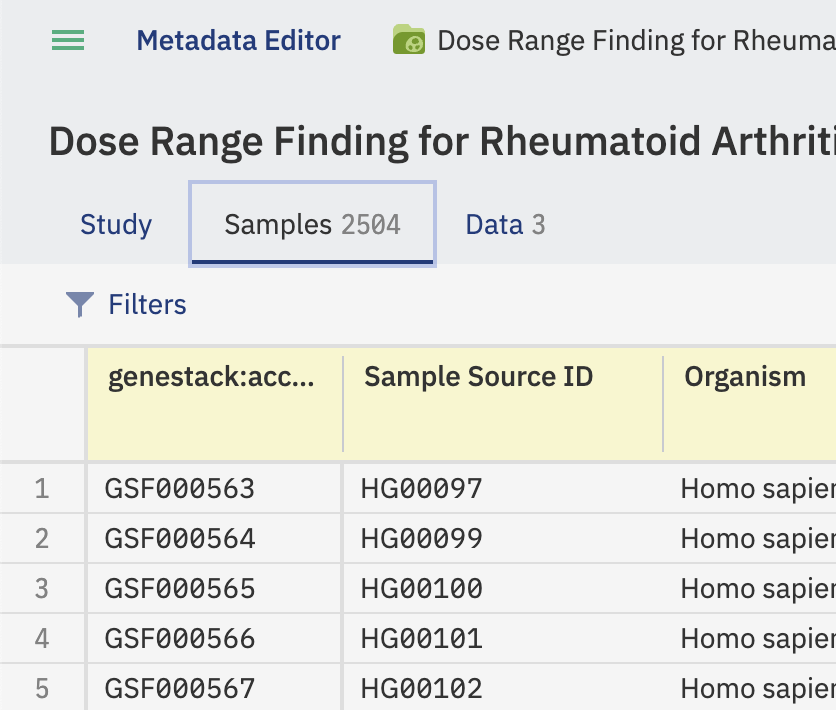Open the Metadata Editor link
The height and width of the screenshot is (710, 836).
pyautogui.click(x=238, y=41)
